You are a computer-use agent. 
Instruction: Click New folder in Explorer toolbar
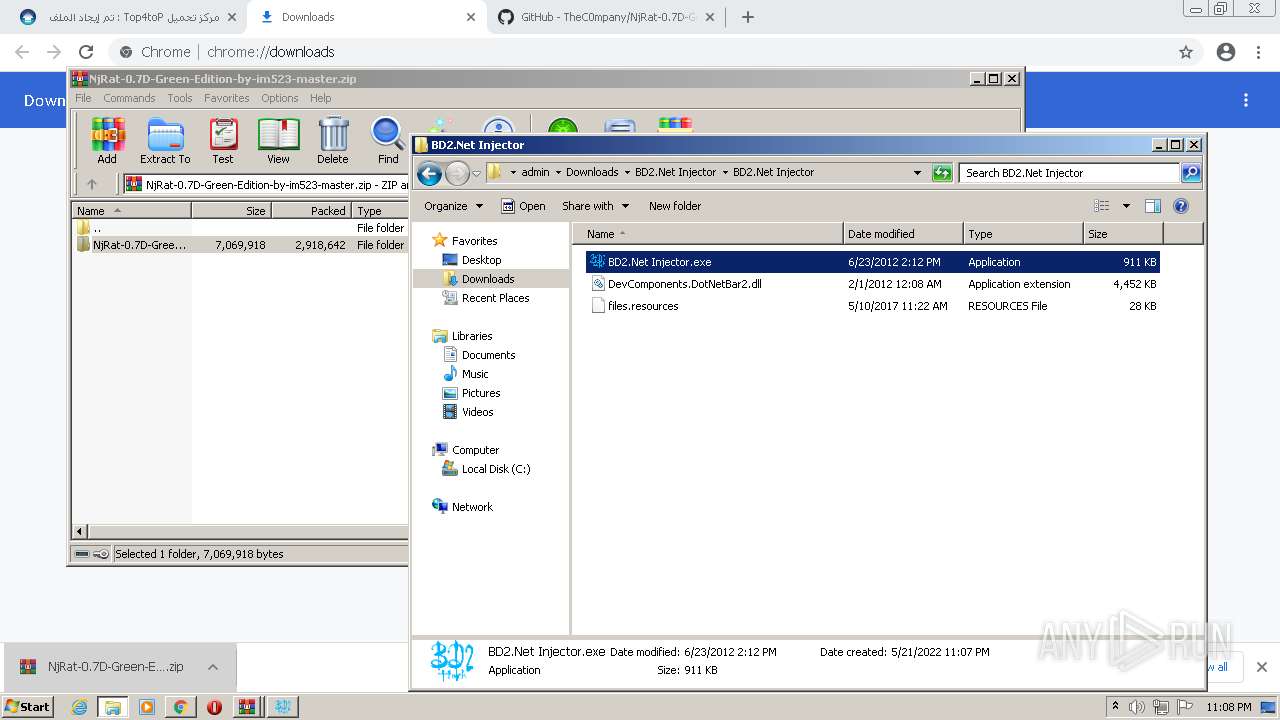[675, 206]
